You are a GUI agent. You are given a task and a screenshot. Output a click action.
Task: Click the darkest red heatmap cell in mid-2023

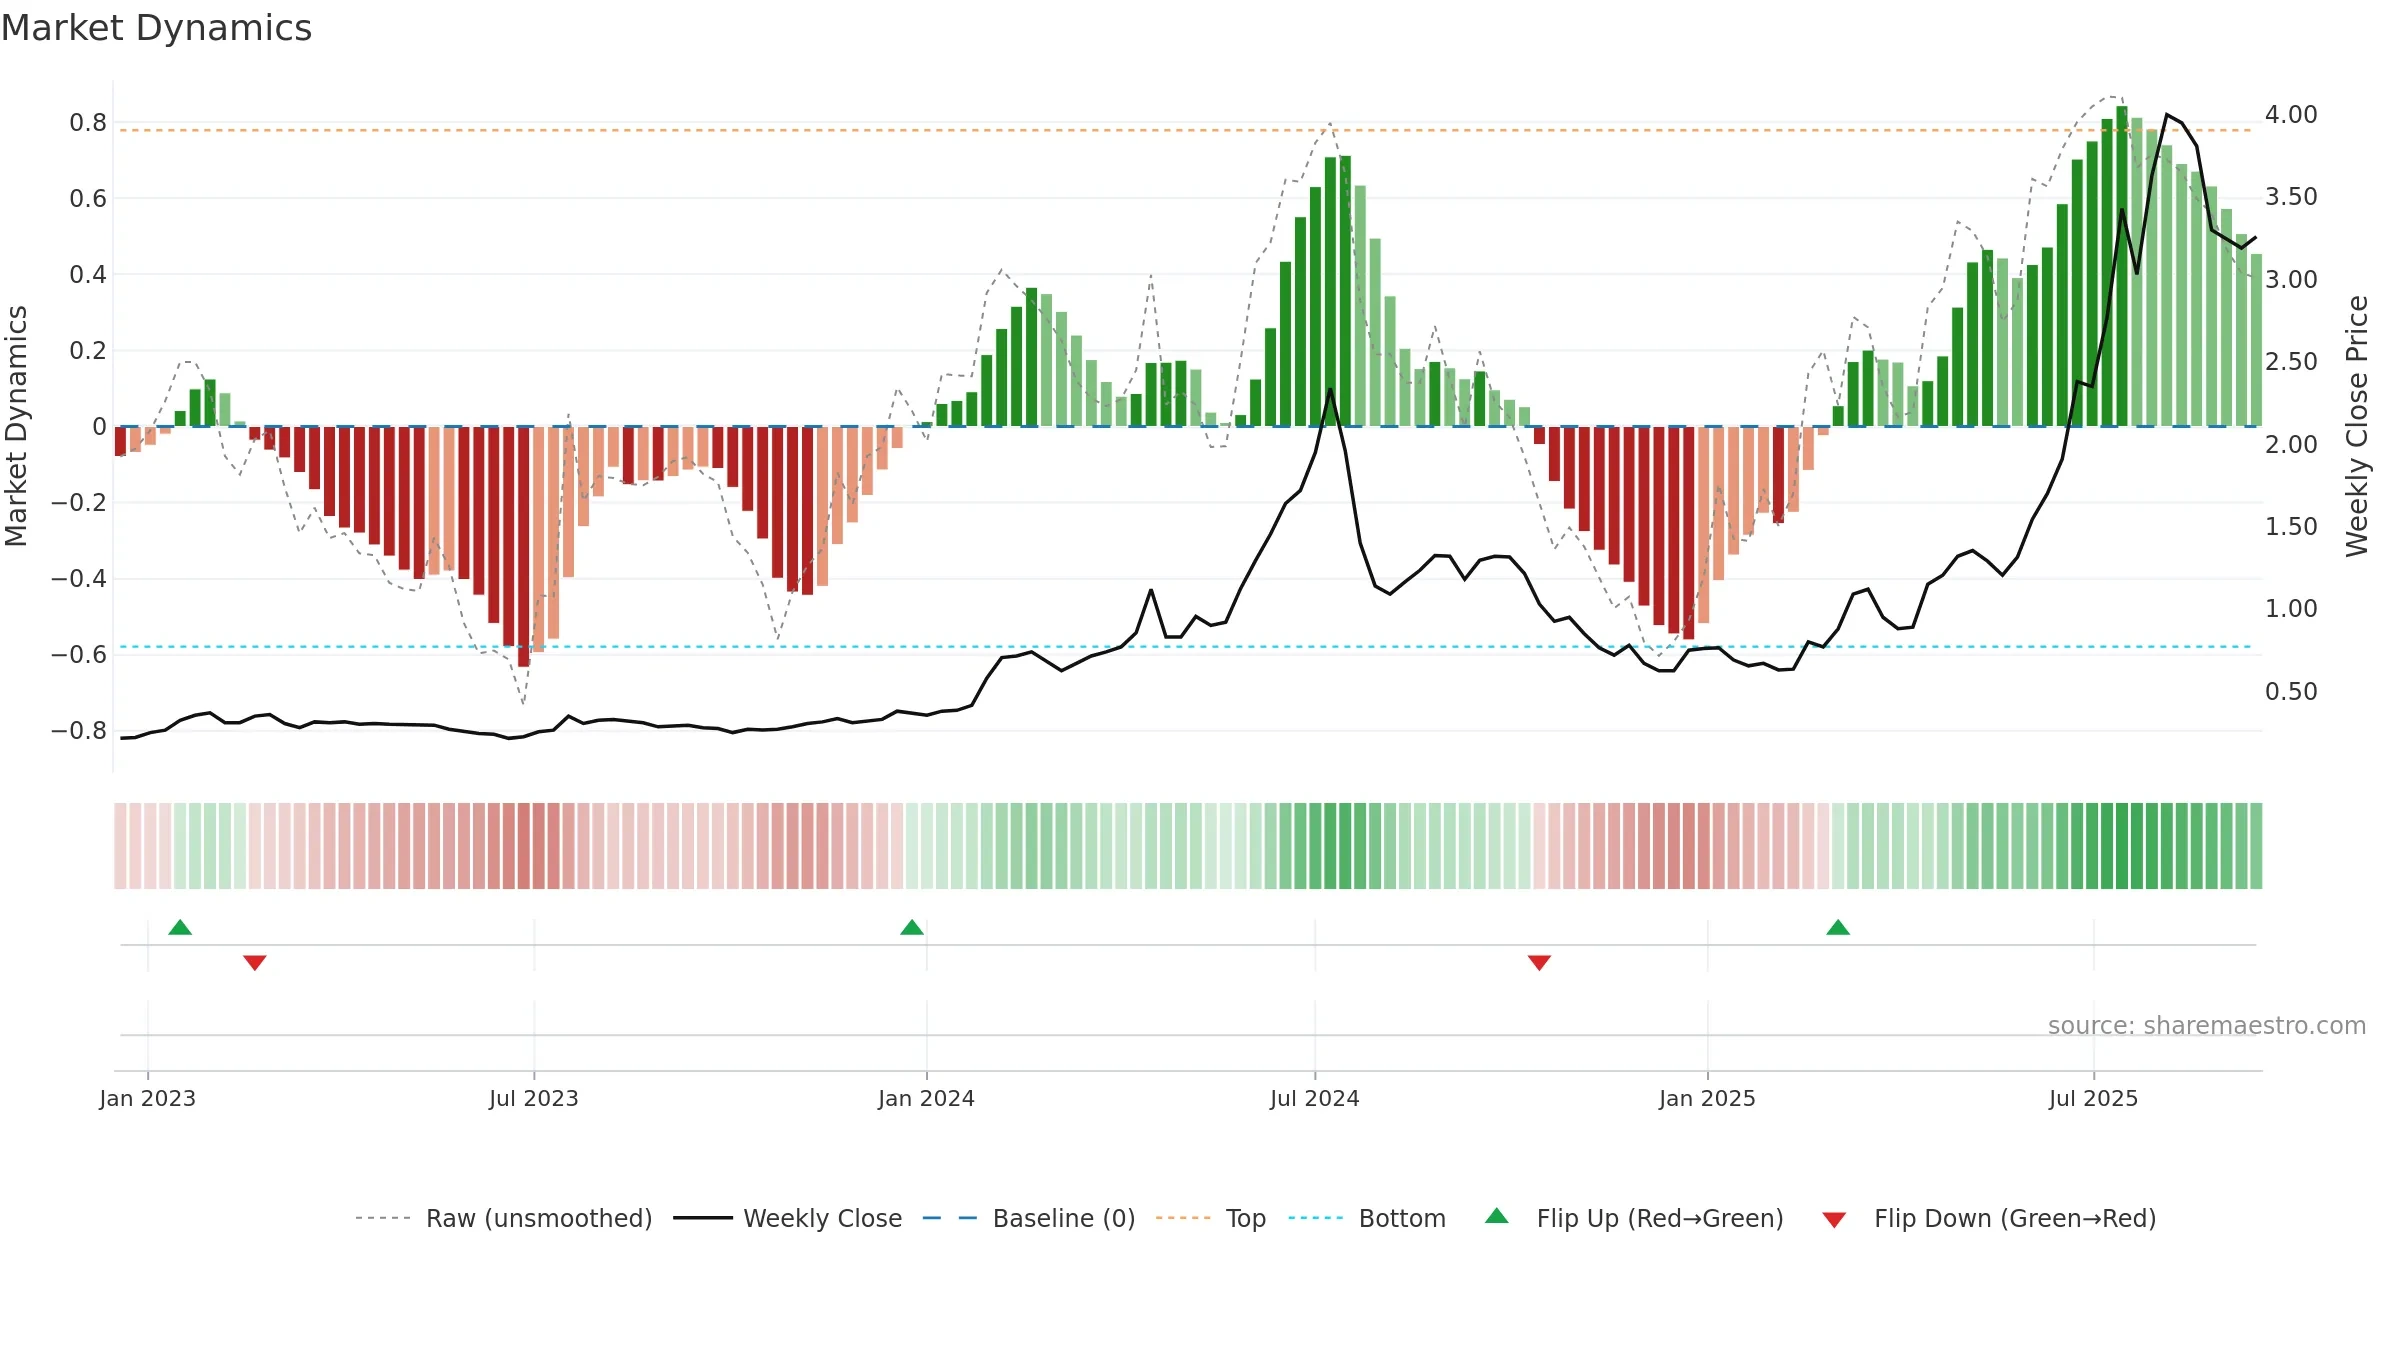[524, 846]
